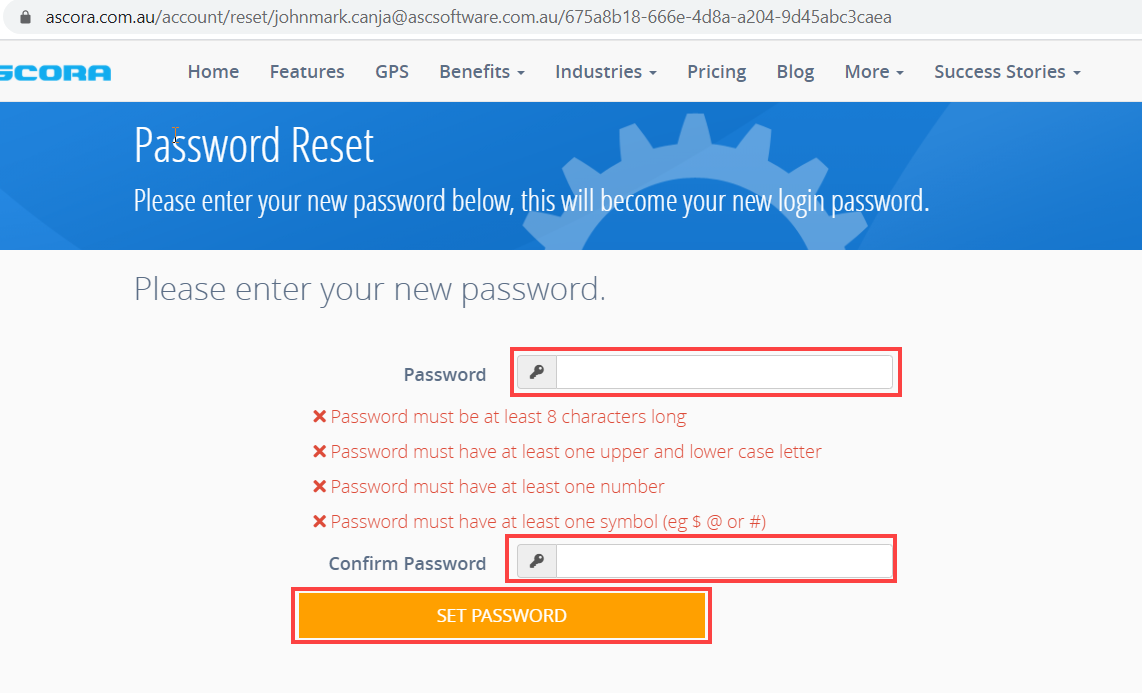1142x693 pixels.
Task: Click the red X beside the one number rule
Action: coord(320,487)
